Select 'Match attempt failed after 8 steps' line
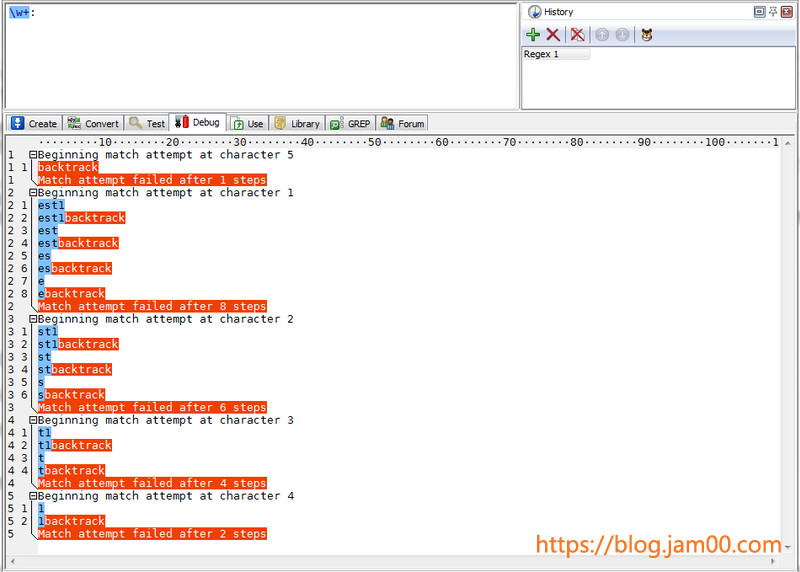800x572 pixels. coord(152,306)
